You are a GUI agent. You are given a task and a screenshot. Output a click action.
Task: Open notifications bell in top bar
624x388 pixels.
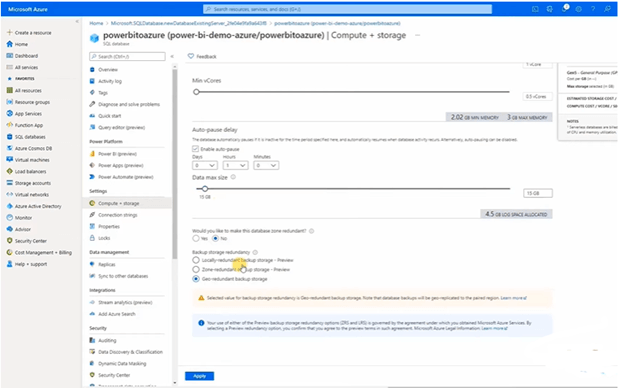click(564, 9)
